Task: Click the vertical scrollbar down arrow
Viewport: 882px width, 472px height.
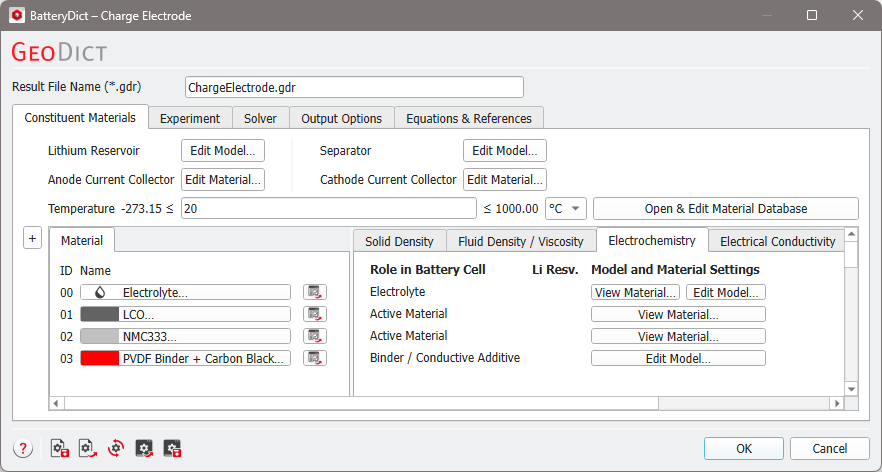Action: (x=851, y=389)
